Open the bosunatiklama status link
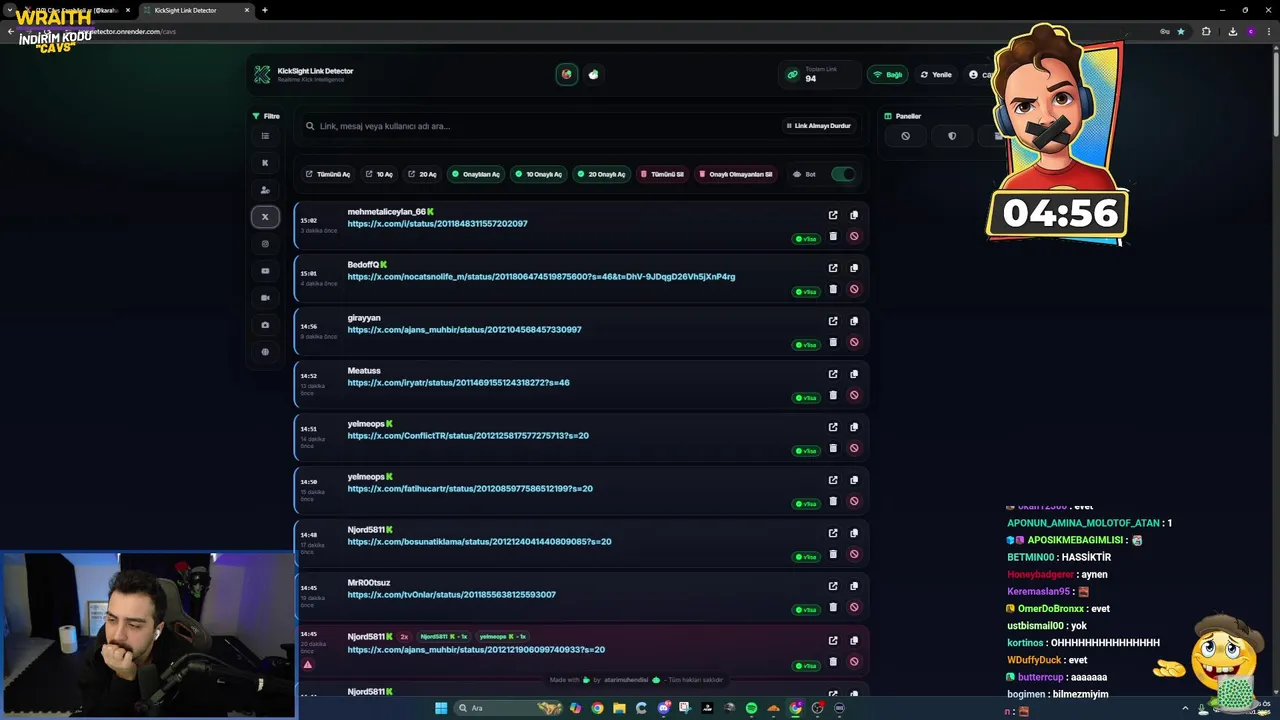Viewport: 1280px width, 720px height. (479, 541)
